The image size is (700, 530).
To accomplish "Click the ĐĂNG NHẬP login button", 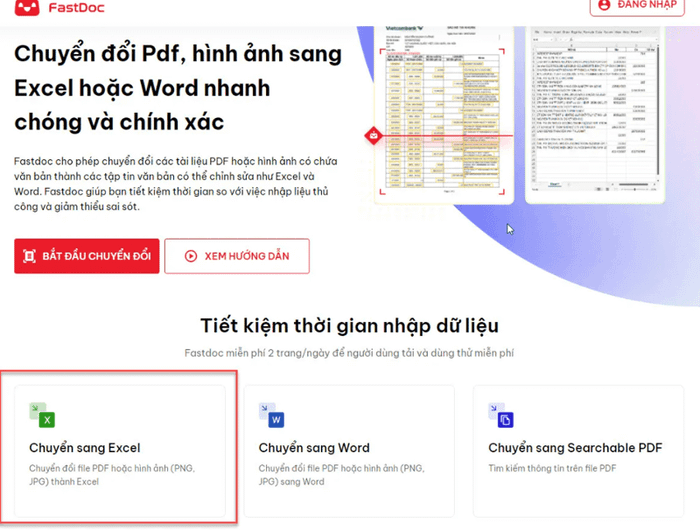I will pyautogui.click(x=637, y=6).
